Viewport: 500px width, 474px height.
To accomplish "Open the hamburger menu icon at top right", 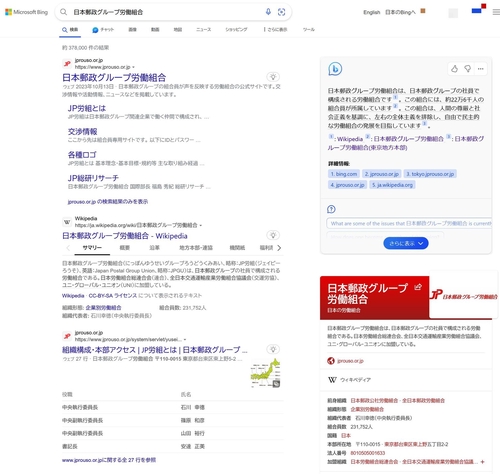I will (496, 12).
